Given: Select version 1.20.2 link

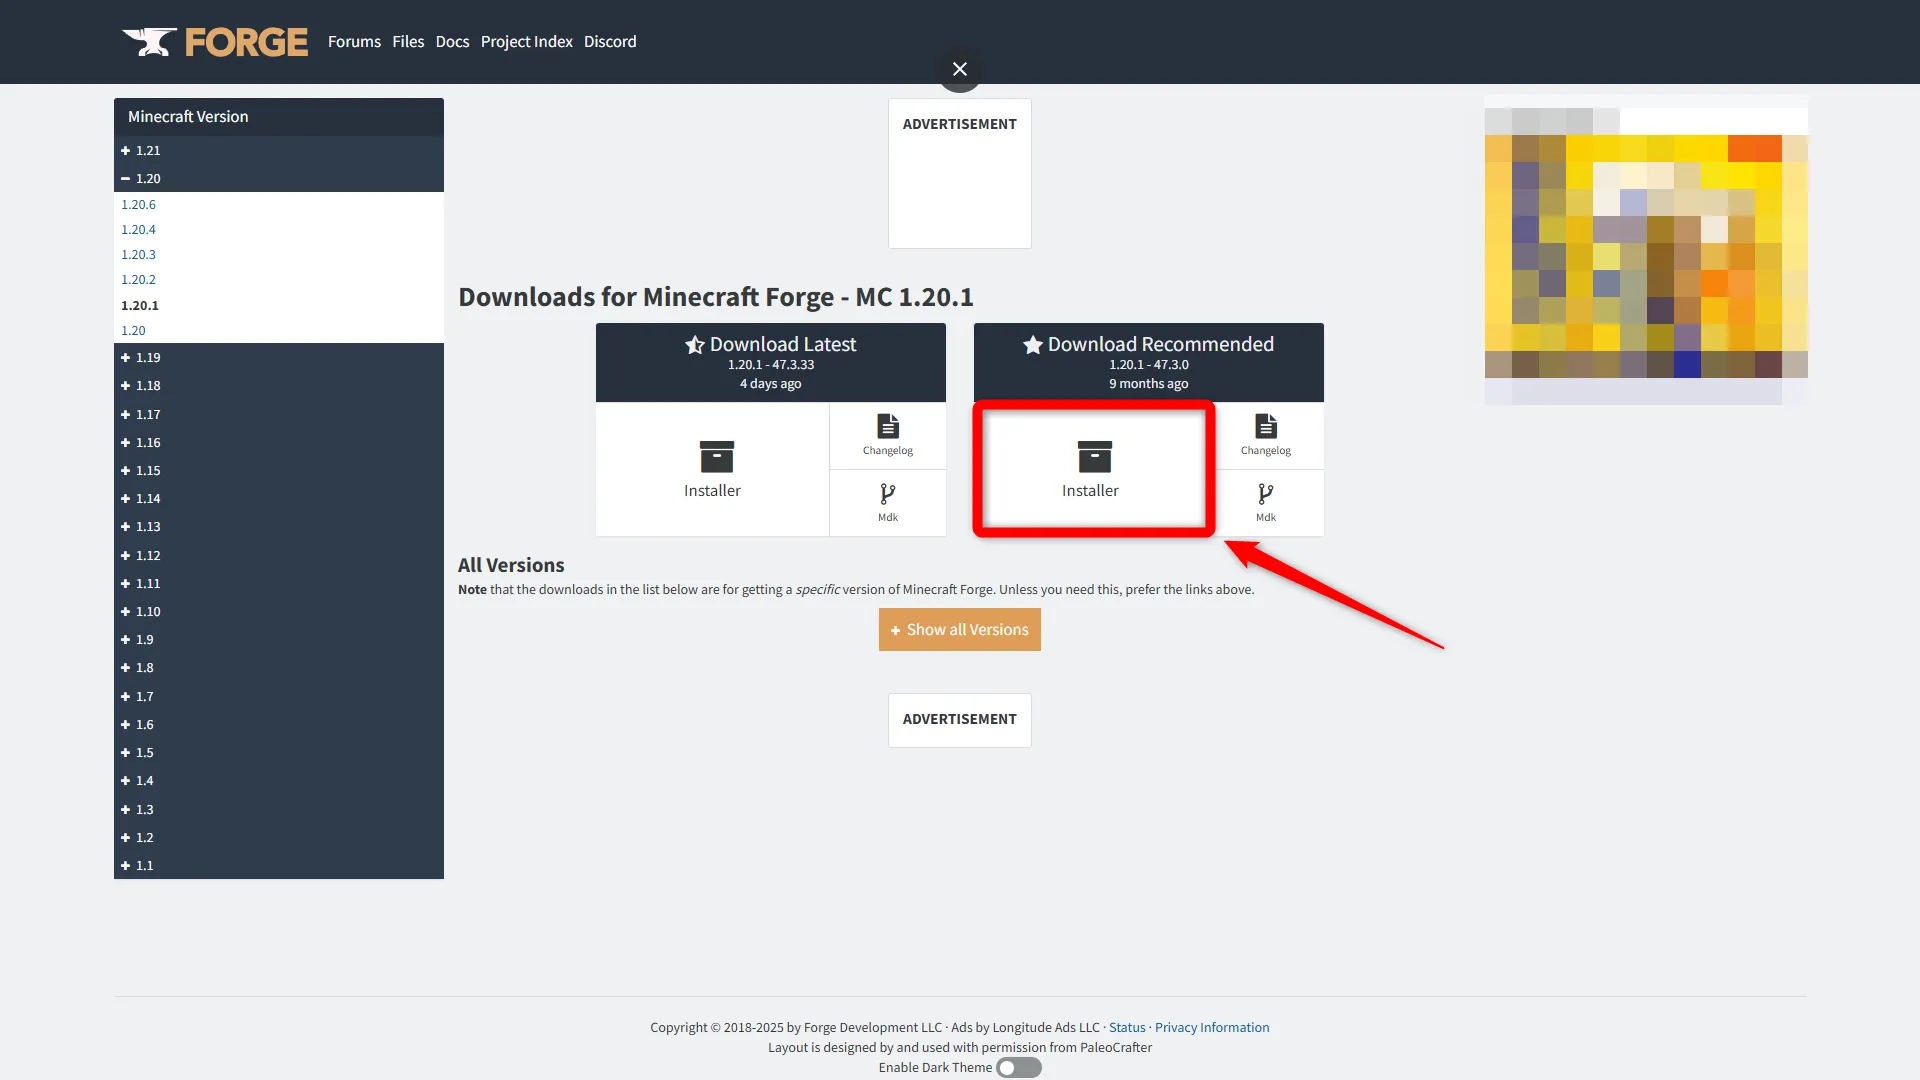Looking at the screenshot, I should (x=139, y=279).
